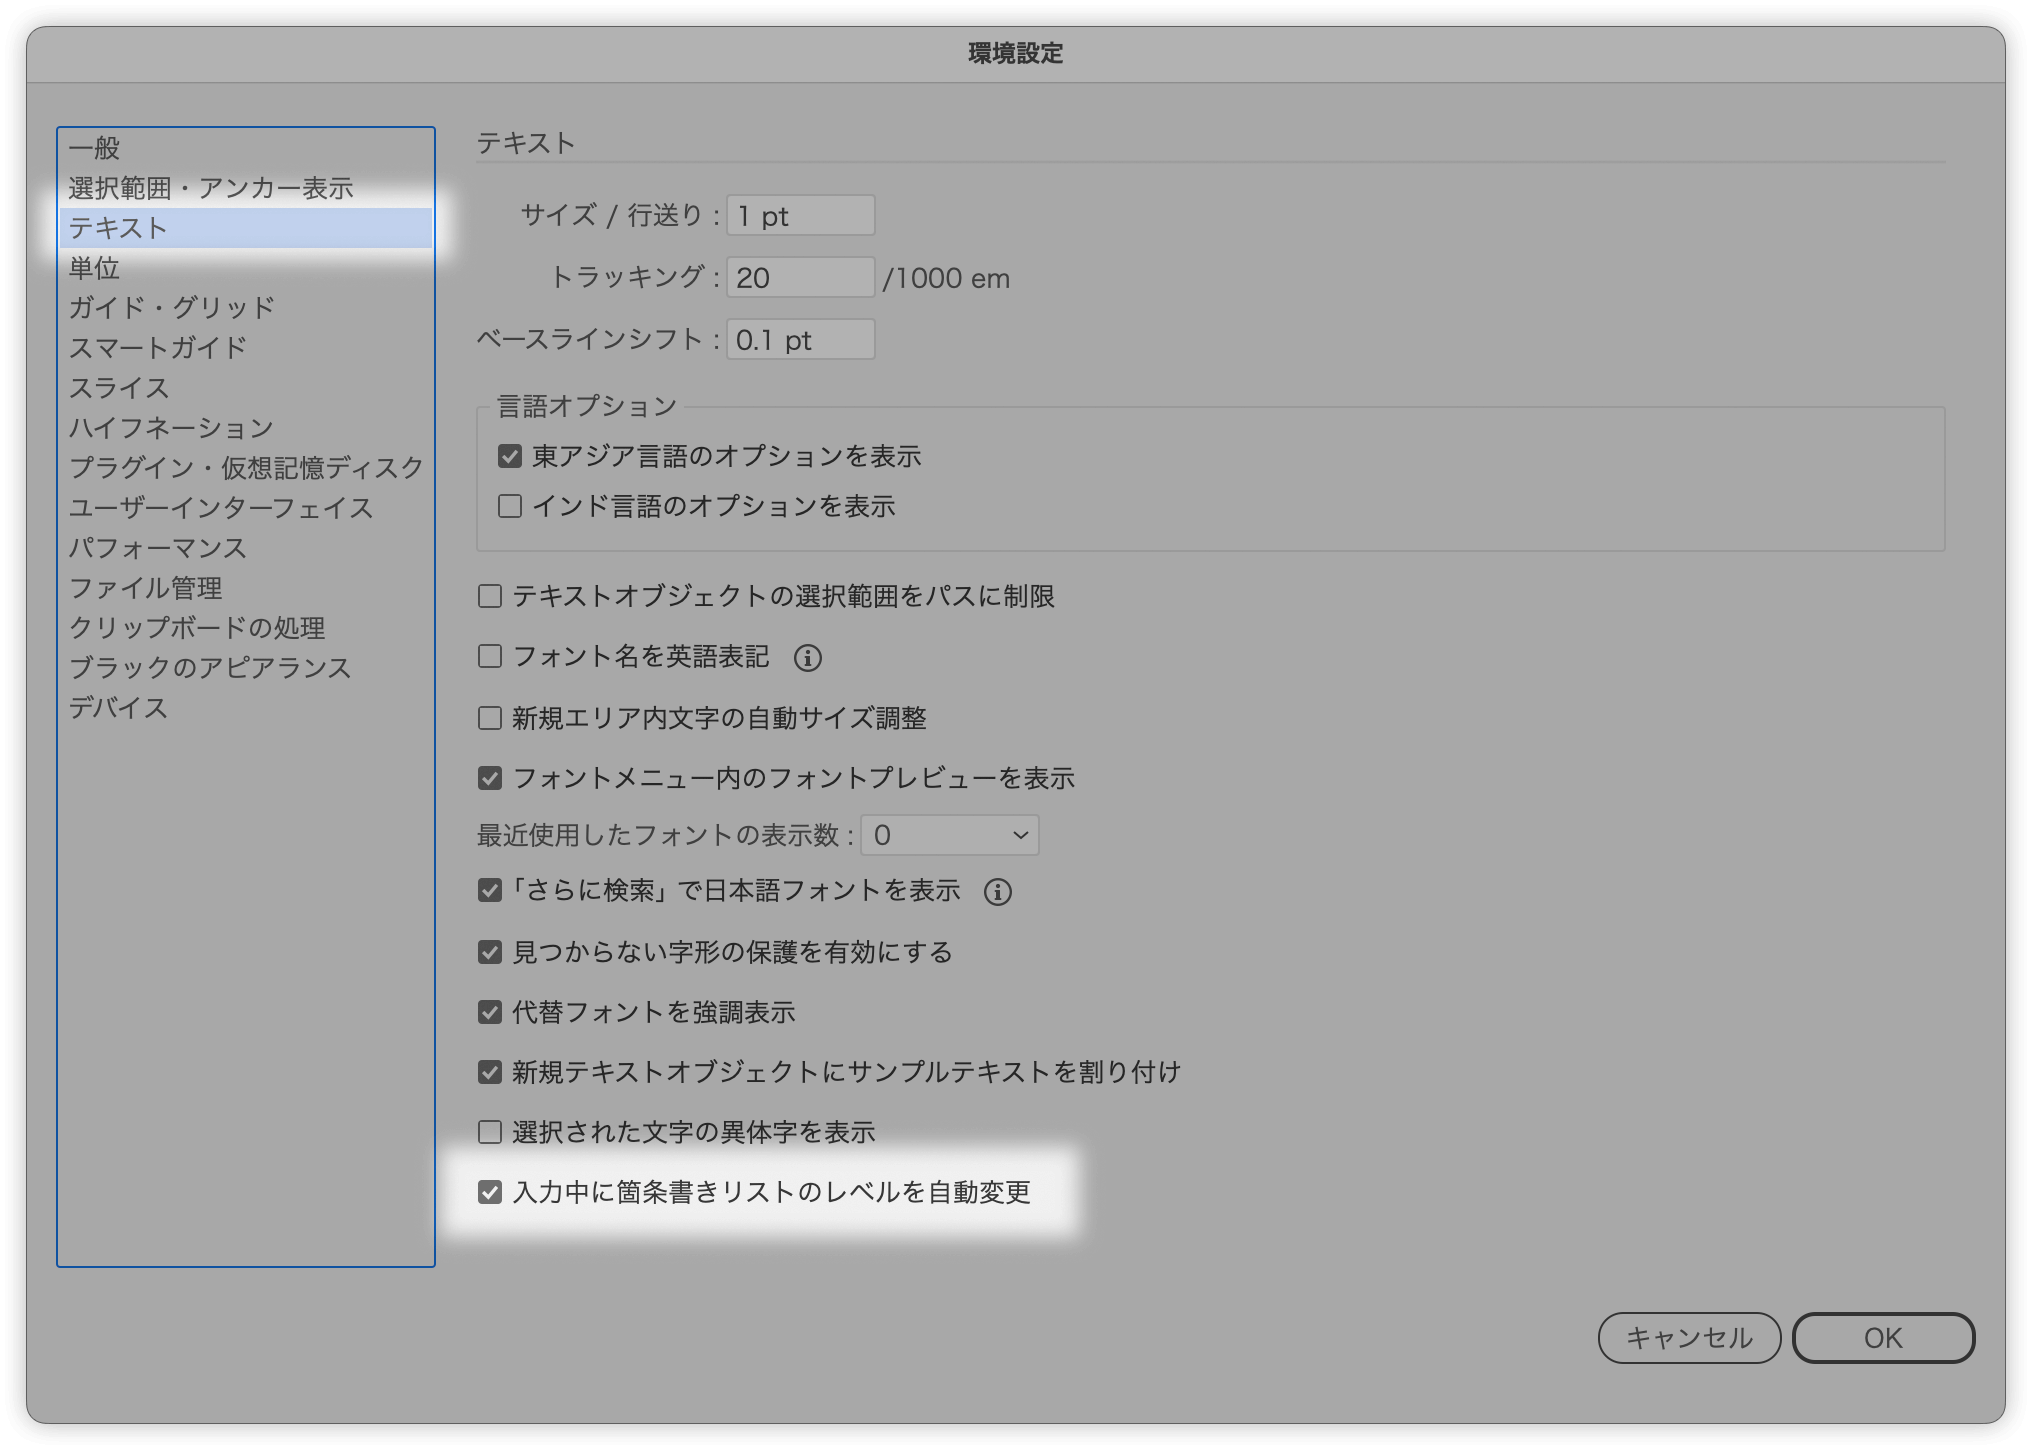Click the サイズ / 行送り input field
The height and width of the screenshot is (1451, 2033).
[800, 216]
